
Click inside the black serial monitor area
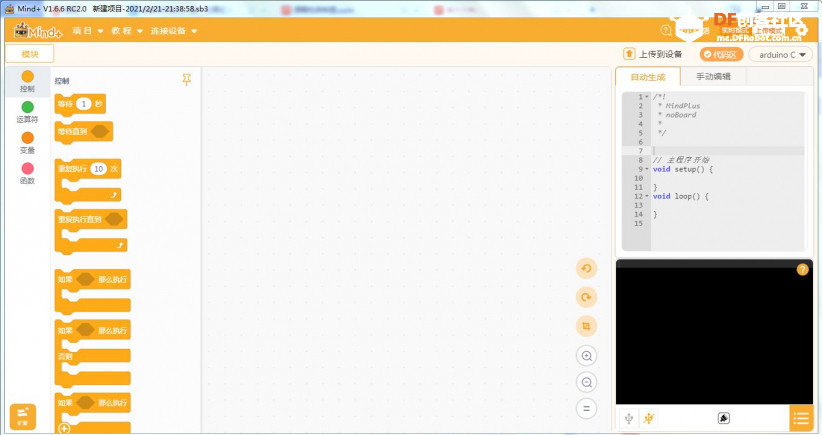coord(714,335)
